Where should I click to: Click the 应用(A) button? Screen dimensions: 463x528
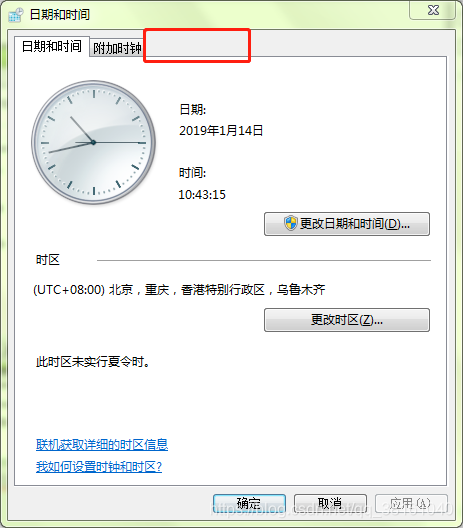(x=411, y=504)
